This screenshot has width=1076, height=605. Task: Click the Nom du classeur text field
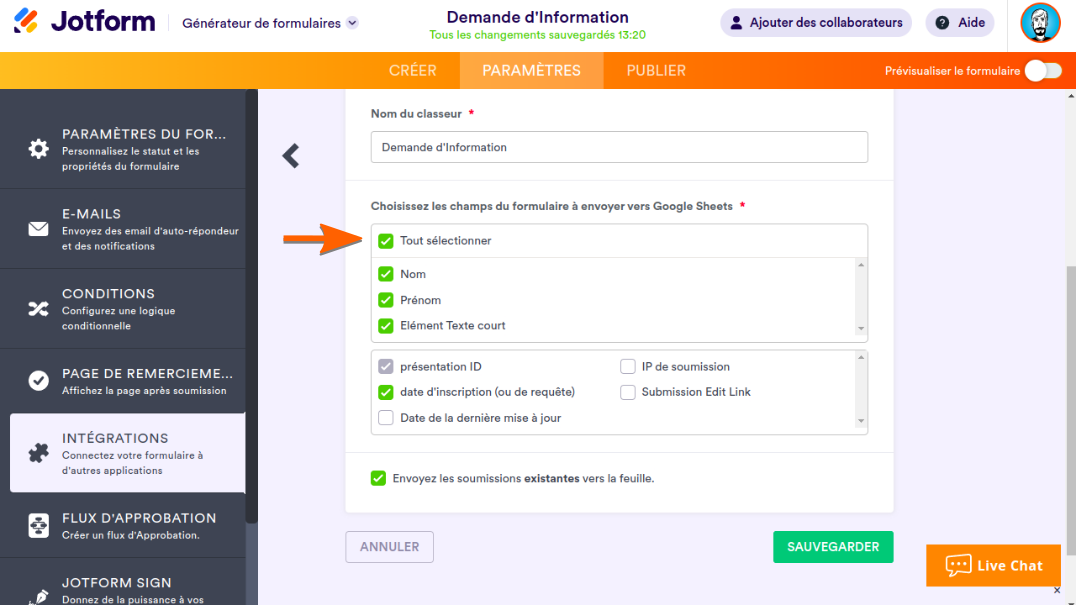[619, 147]
